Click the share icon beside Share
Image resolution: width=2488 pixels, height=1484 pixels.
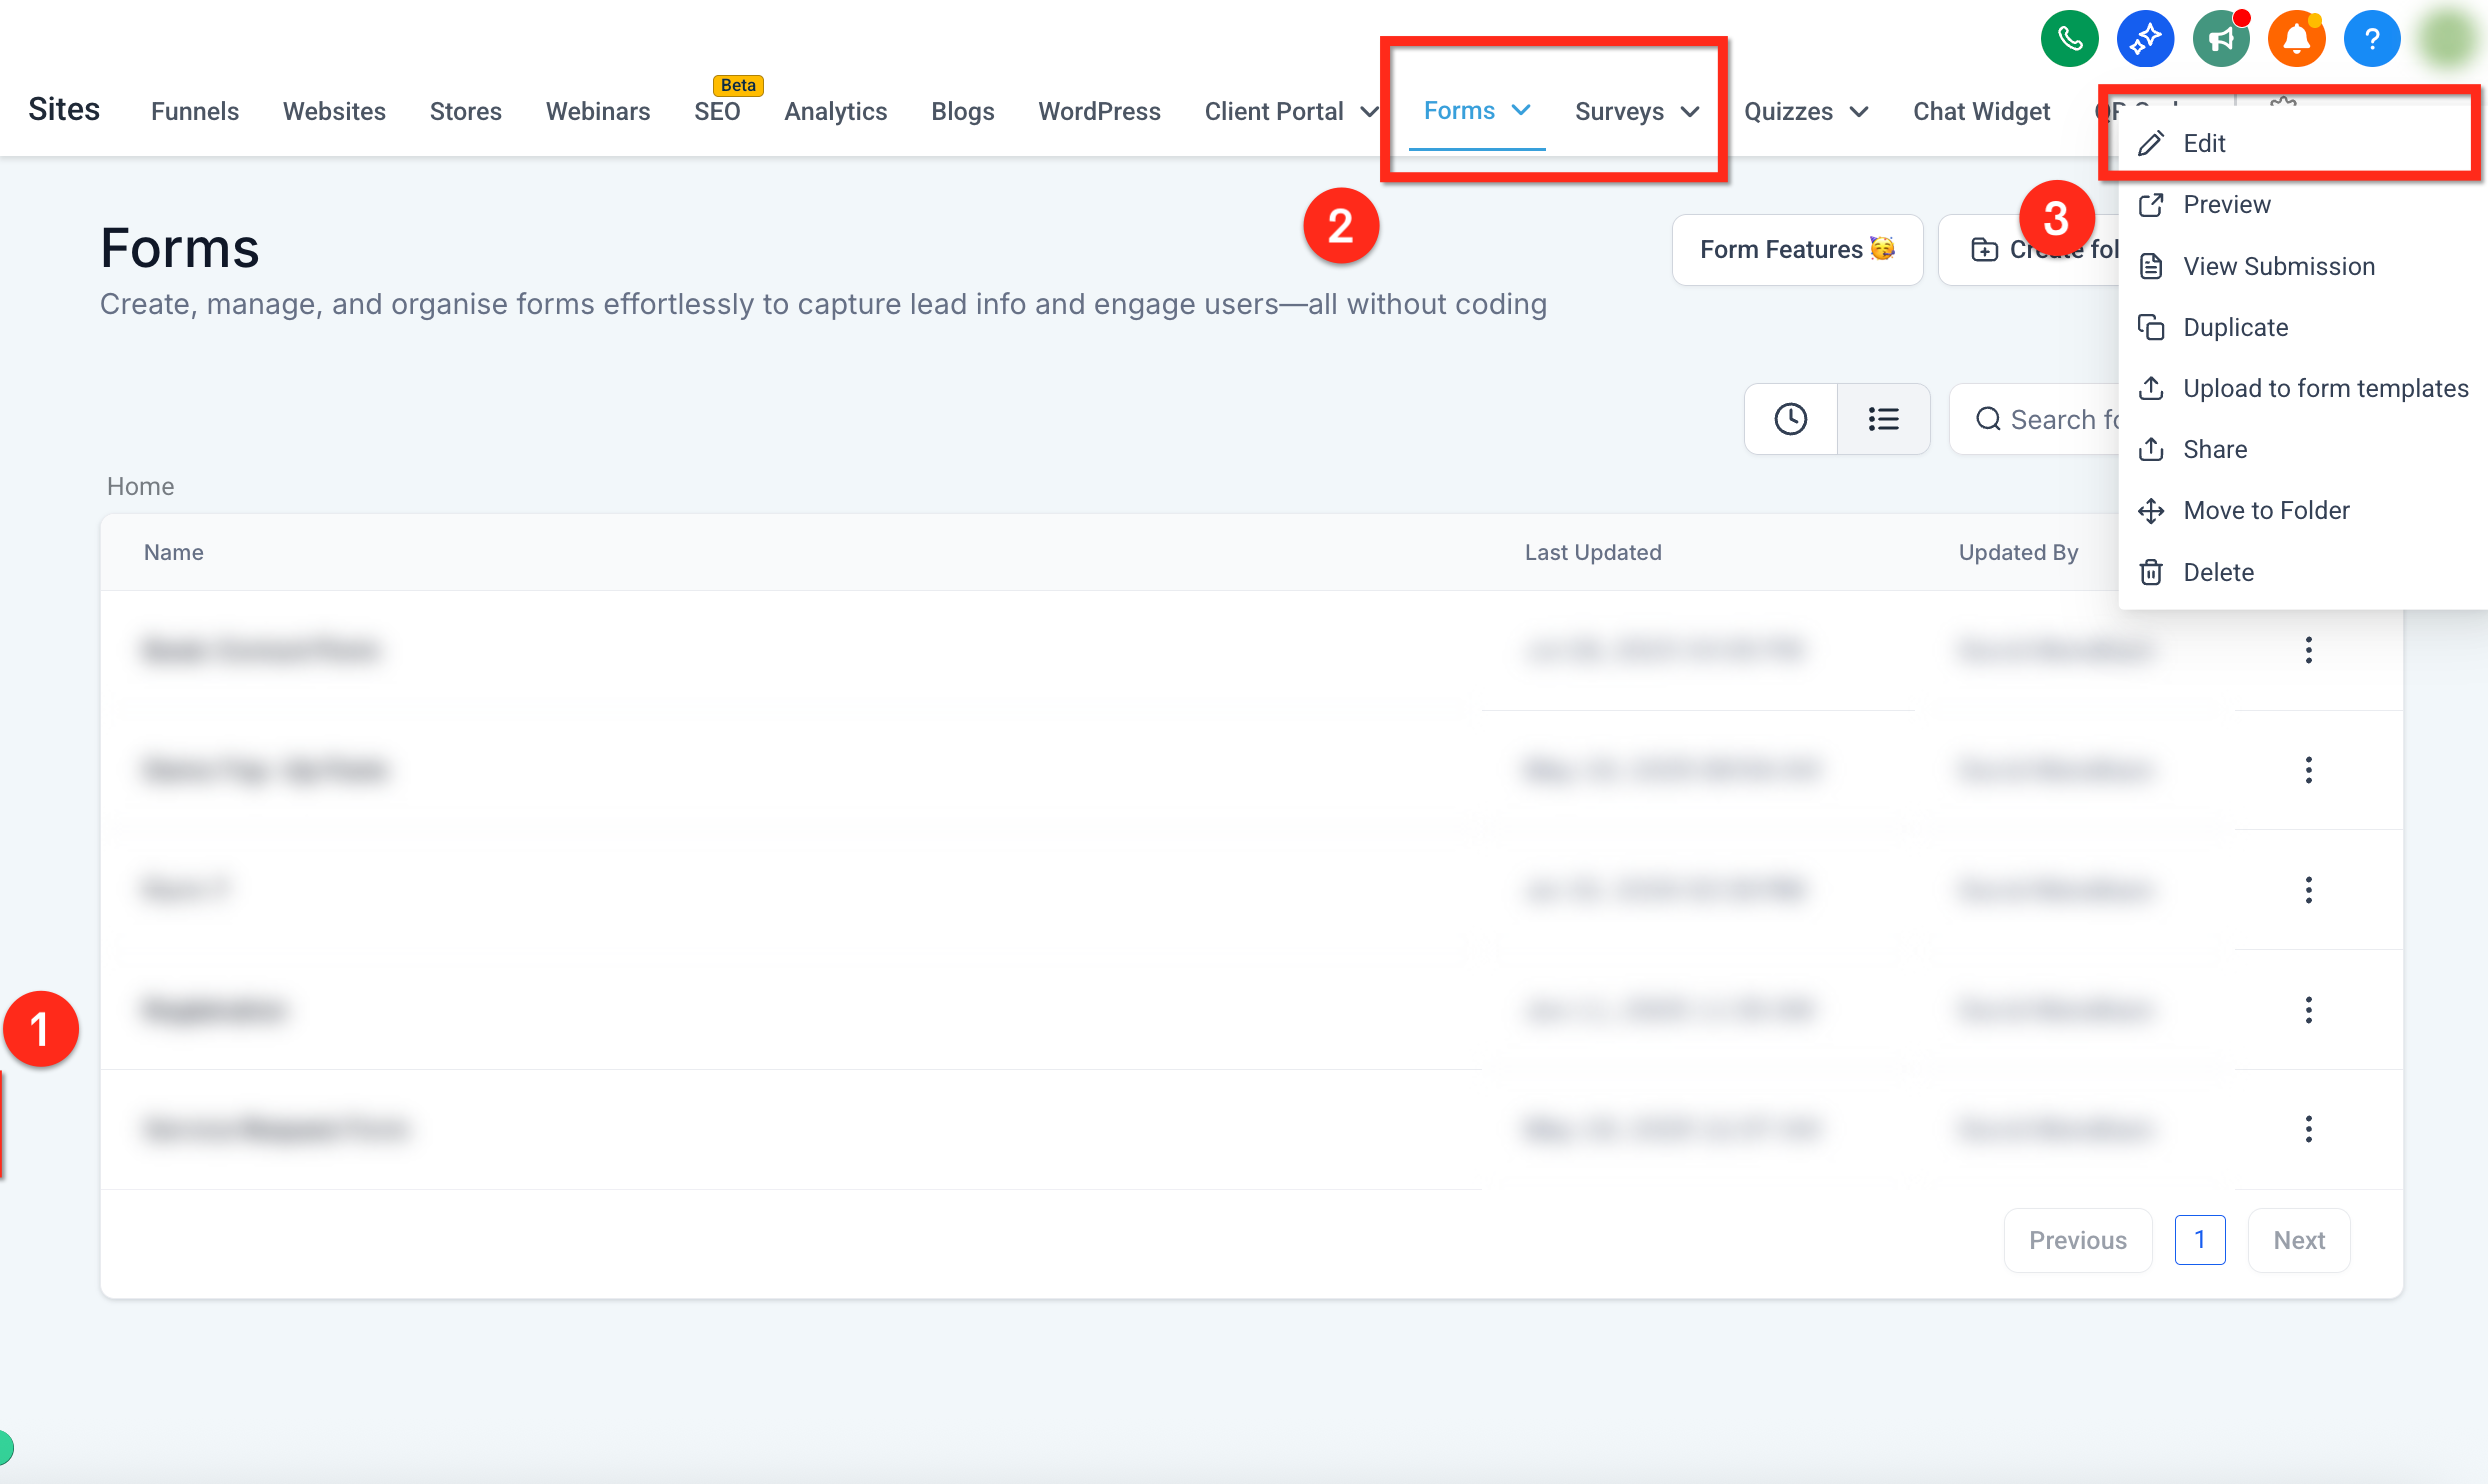tap(2150, 449)
